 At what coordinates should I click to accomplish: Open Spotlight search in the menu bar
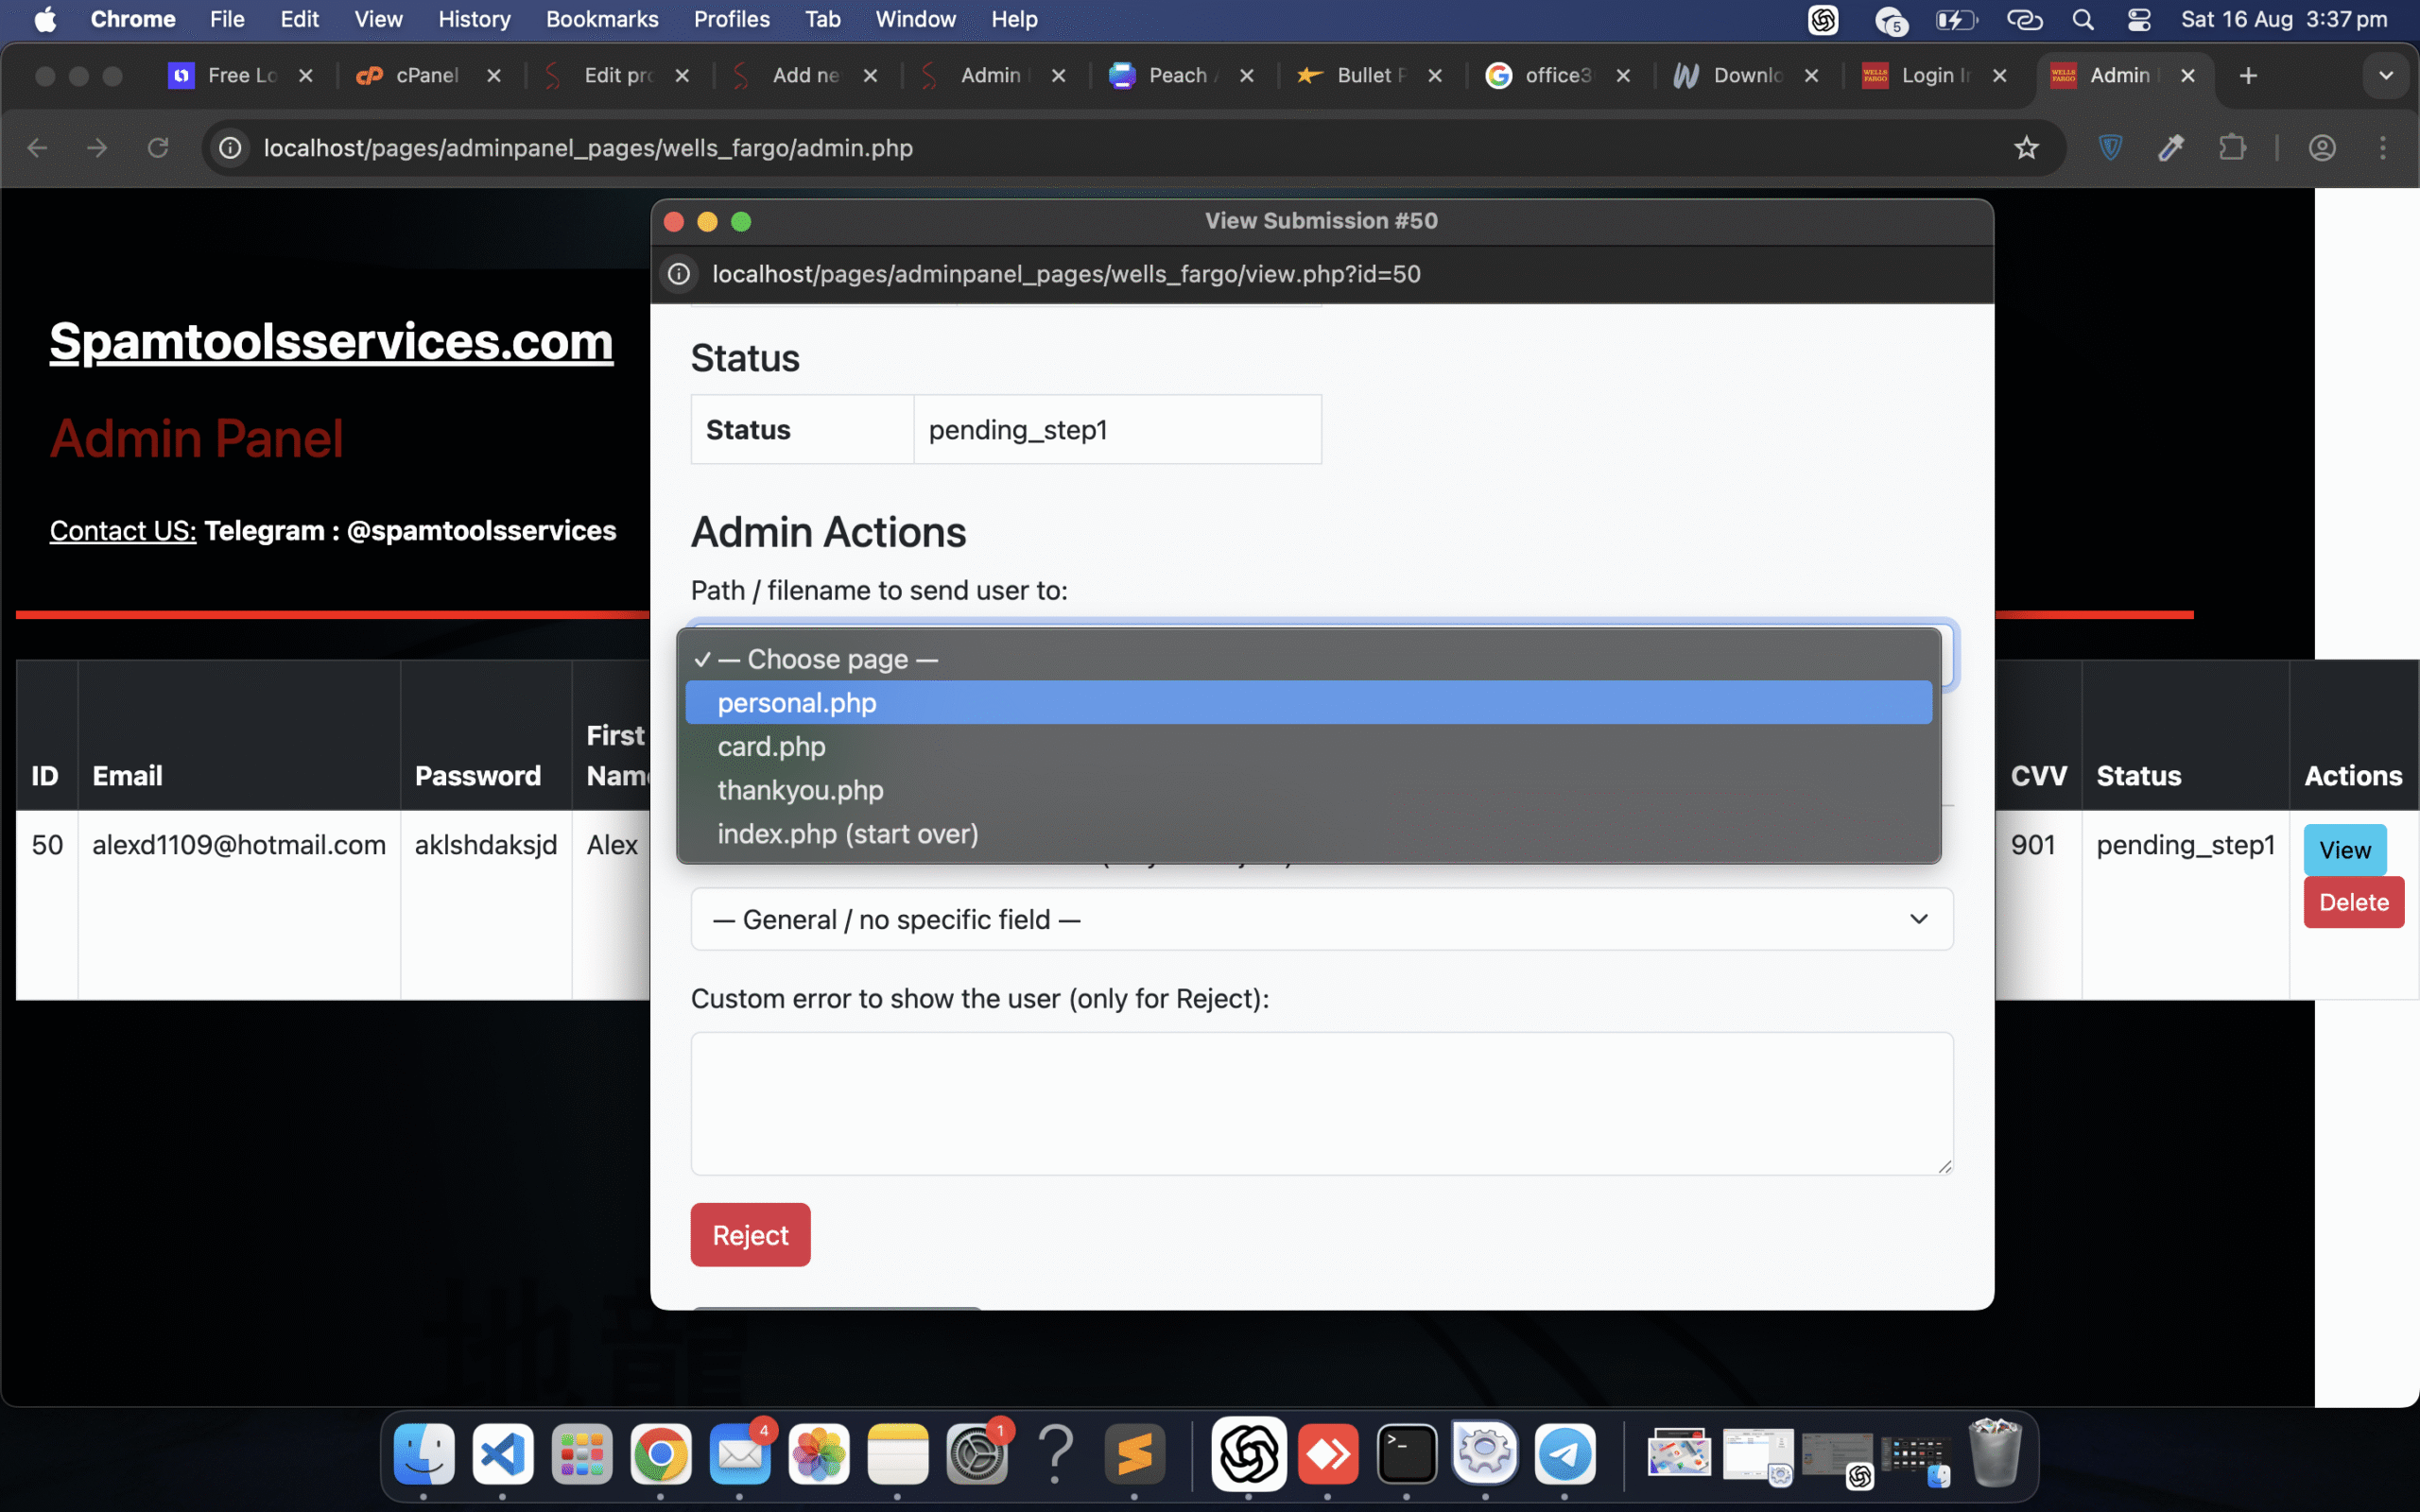2083,20
